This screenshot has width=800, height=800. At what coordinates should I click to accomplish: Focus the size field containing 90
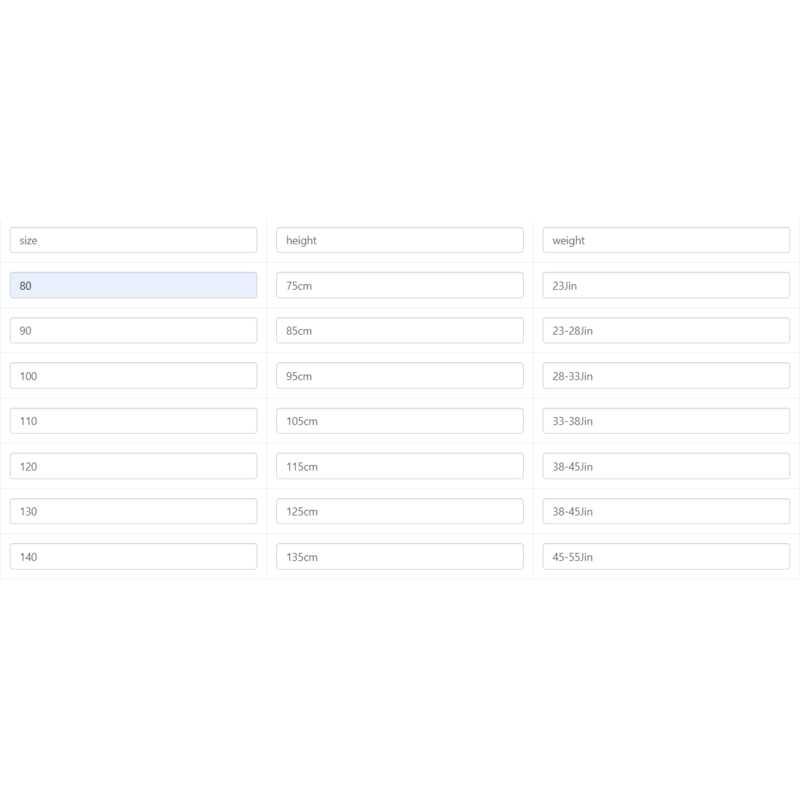133,331
